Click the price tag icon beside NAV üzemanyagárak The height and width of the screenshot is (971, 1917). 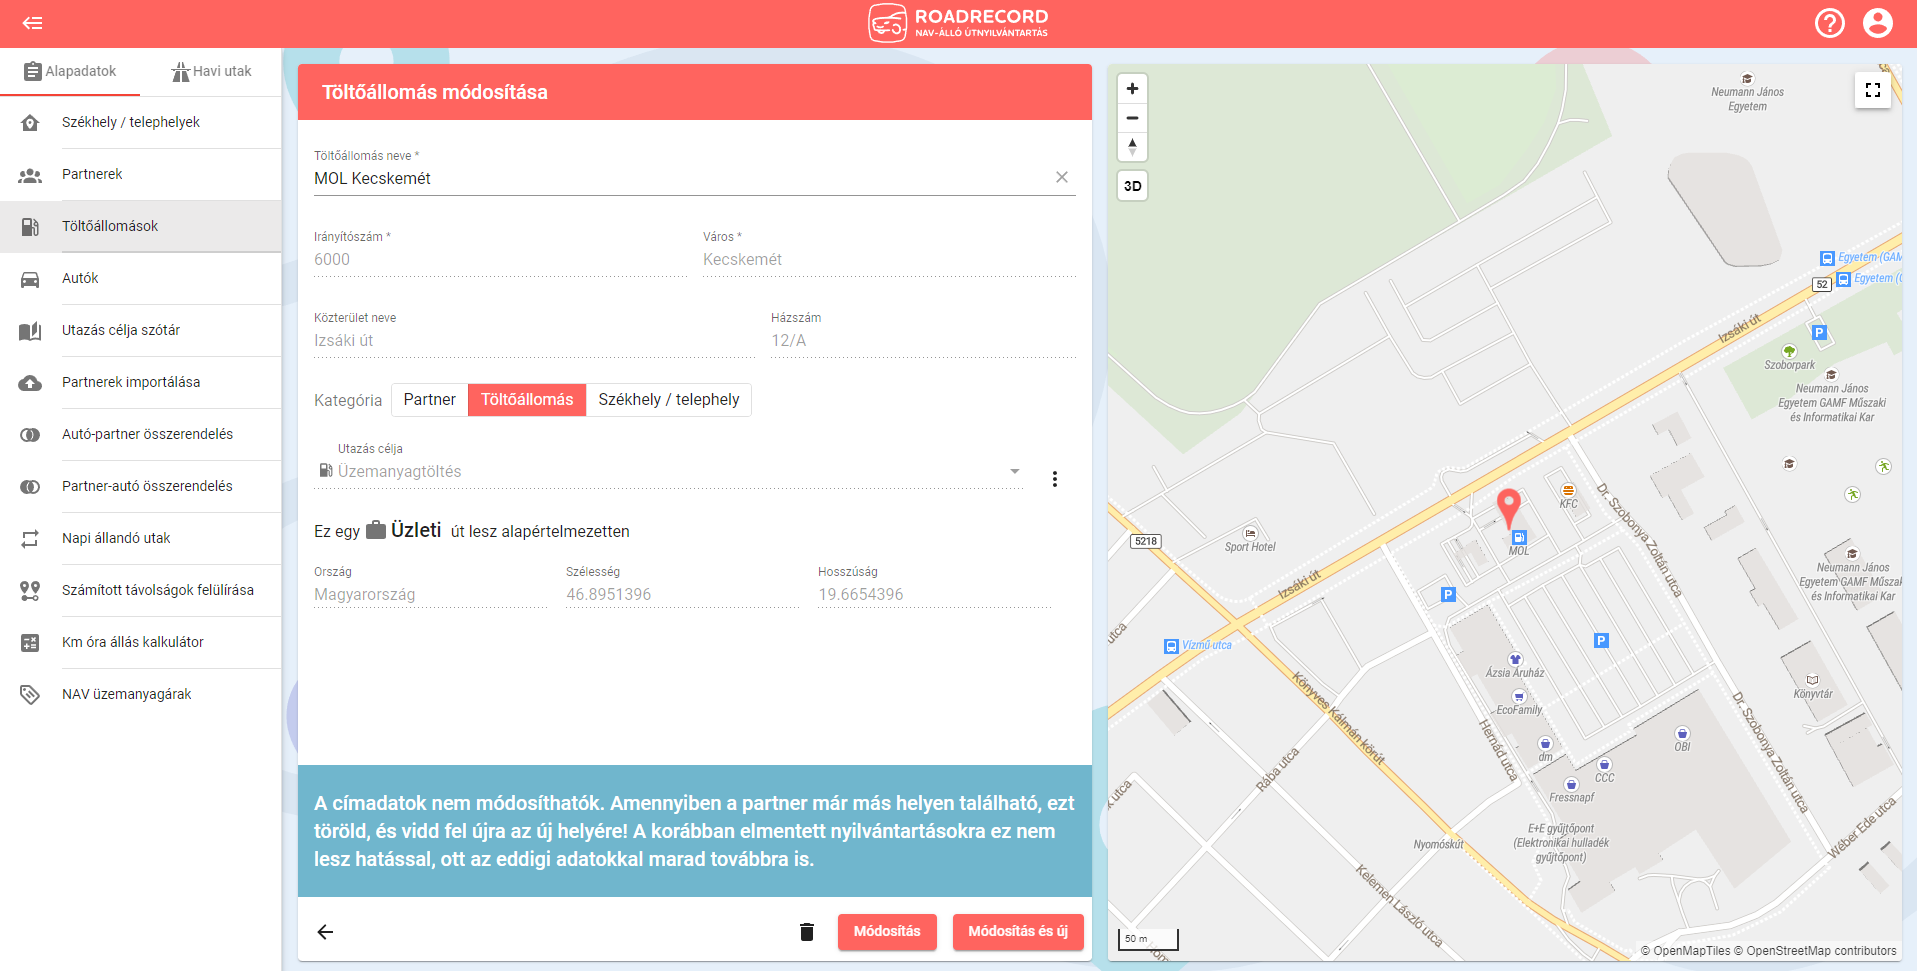pos(30,695)
